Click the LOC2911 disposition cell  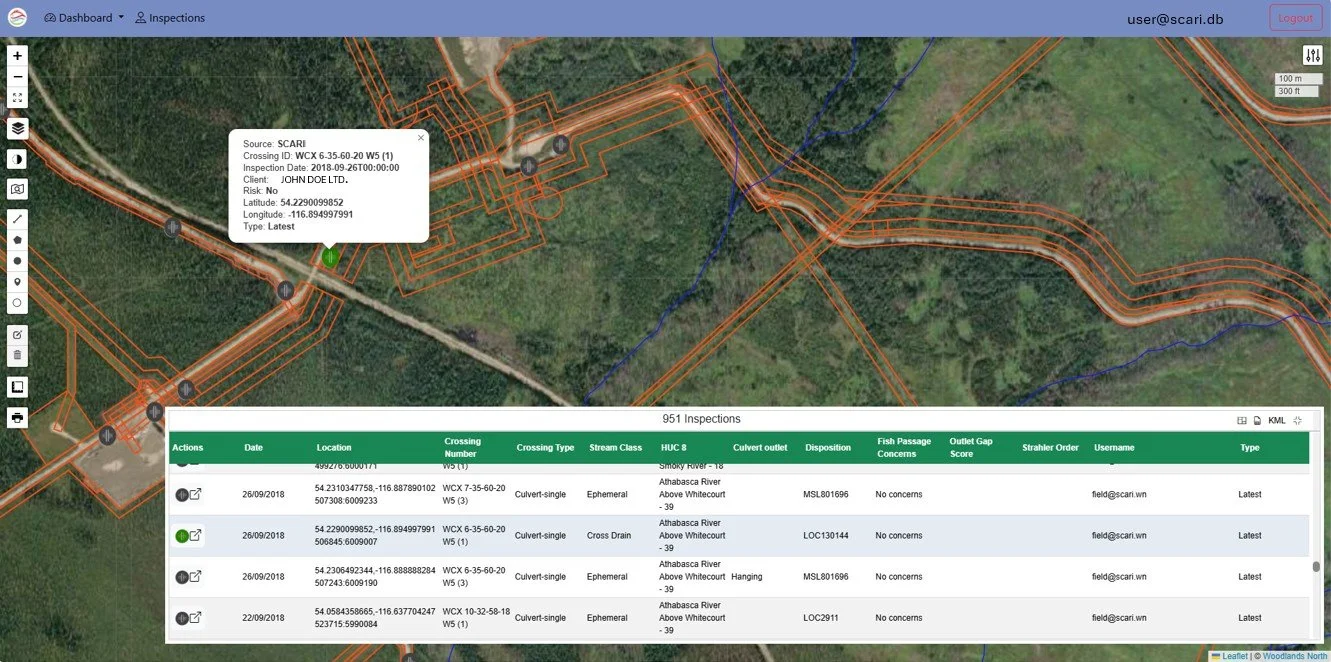pos(822,618)
